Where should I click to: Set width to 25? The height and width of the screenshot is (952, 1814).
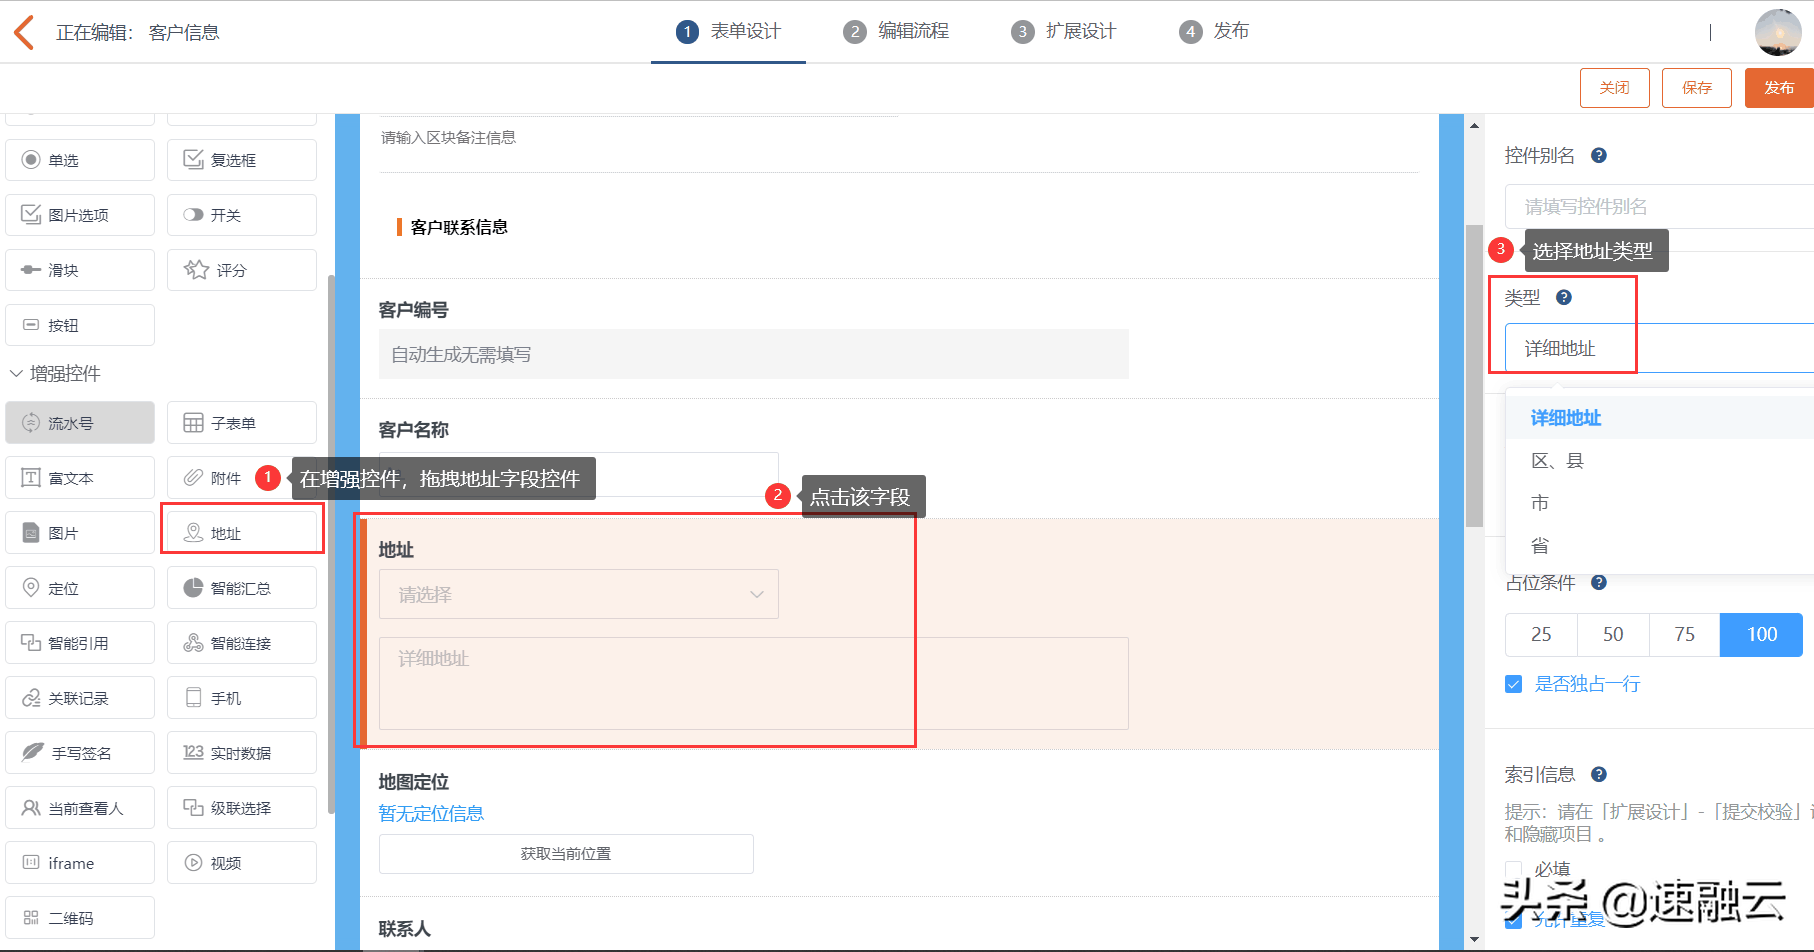(x=1541, y=634)
